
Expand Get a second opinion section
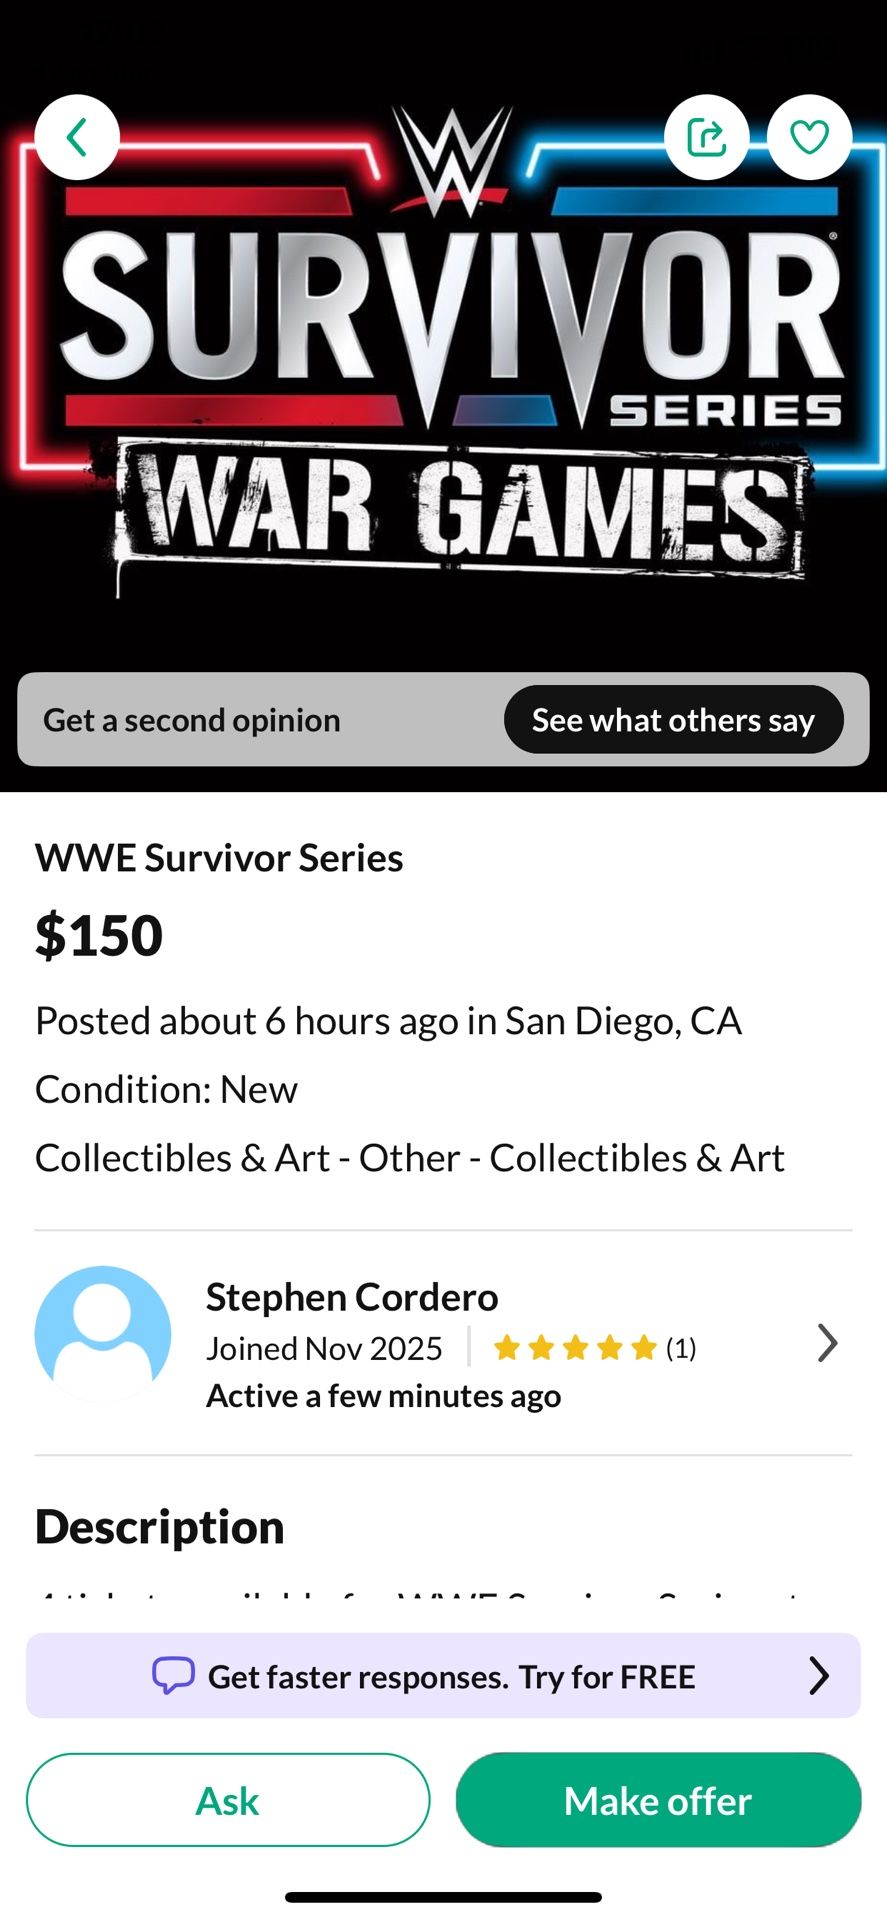[190, 719]
